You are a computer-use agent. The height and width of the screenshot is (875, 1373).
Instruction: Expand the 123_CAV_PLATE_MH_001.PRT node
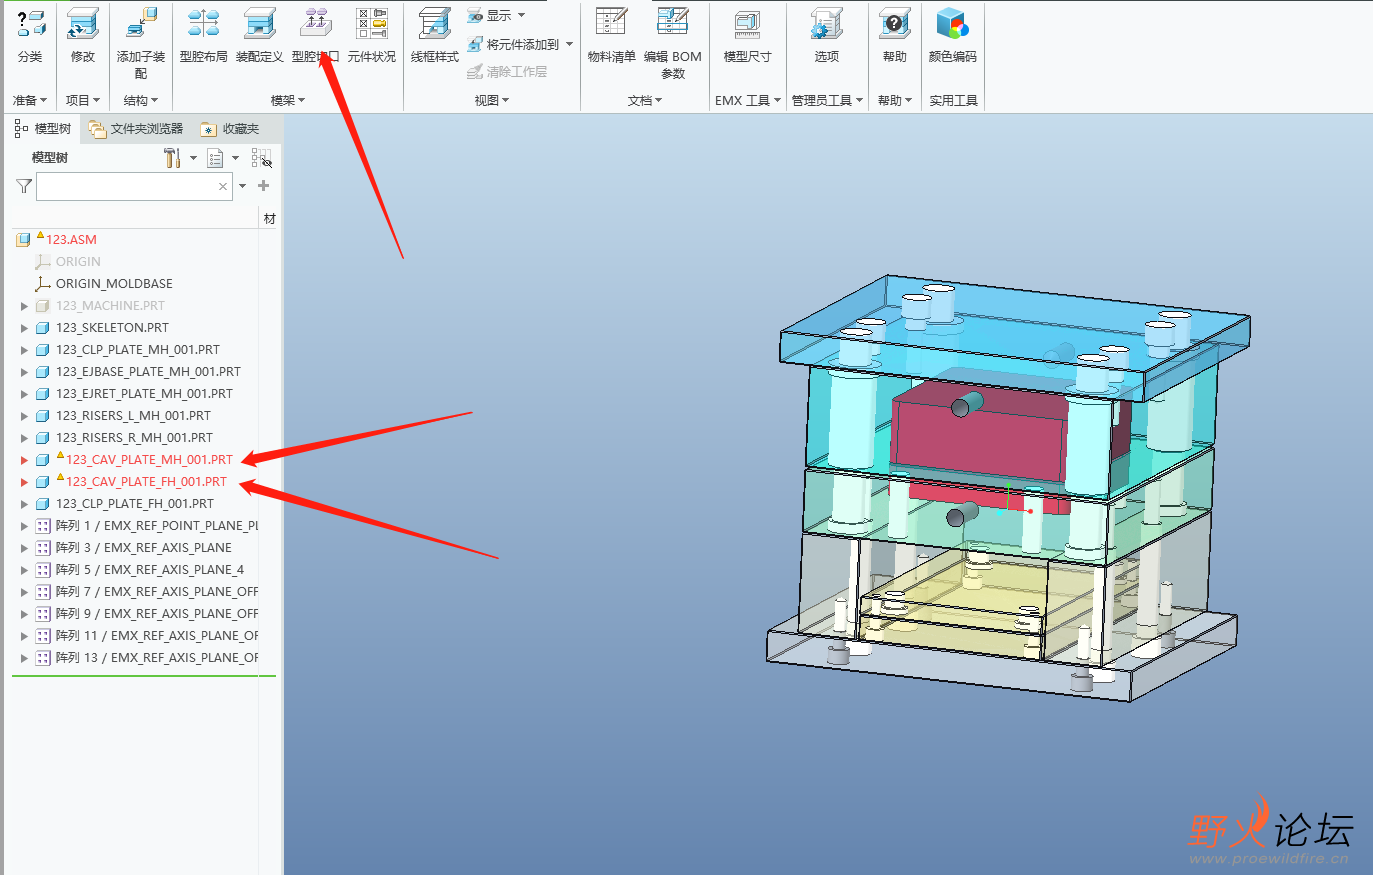click(24, 460)
